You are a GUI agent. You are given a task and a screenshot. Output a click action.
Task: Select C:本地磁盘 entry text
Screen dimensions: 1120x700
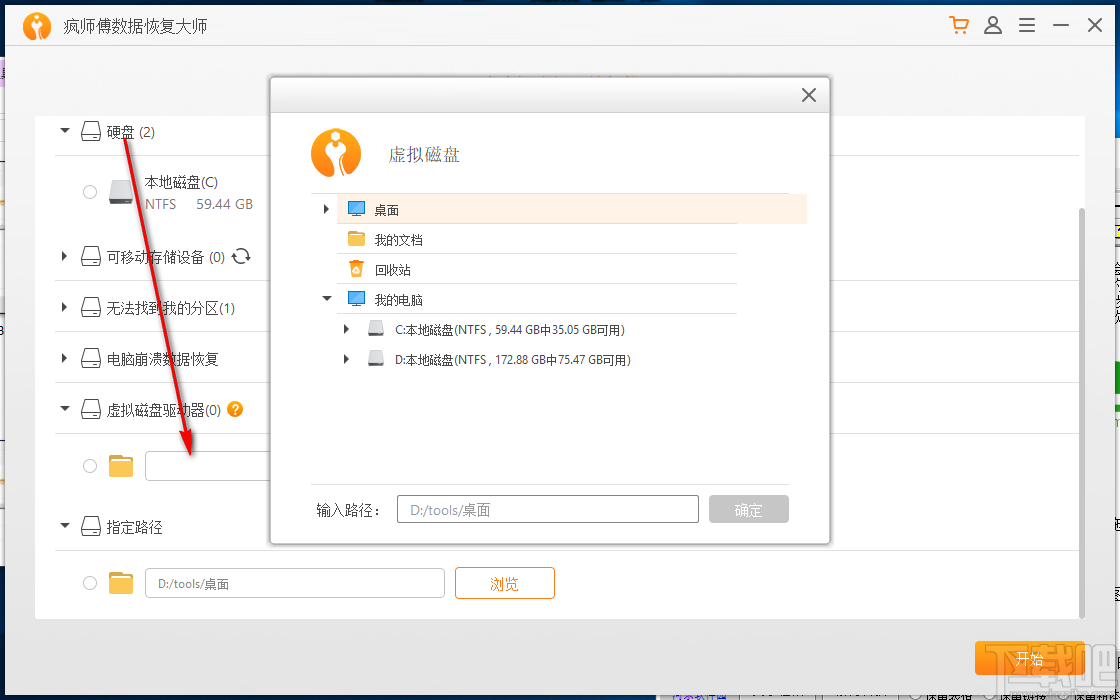pyautogui.click(x=510, y=329)
